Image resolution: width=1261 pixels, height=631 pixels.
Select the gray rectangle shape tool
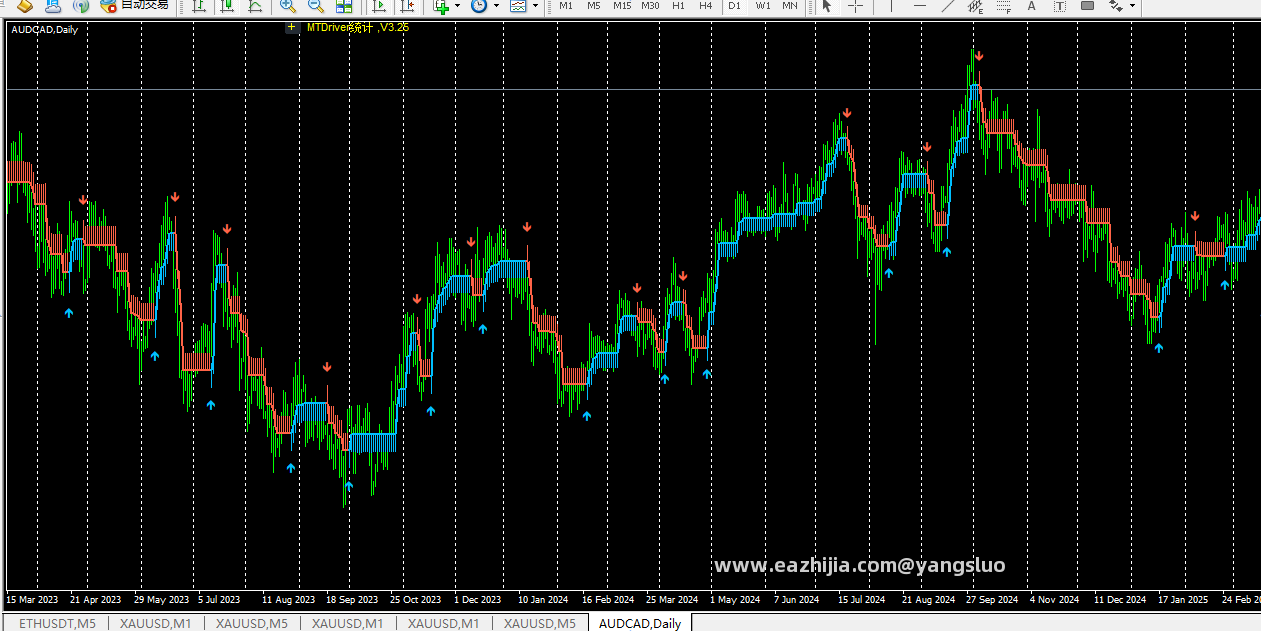(x=1087, y=5)
